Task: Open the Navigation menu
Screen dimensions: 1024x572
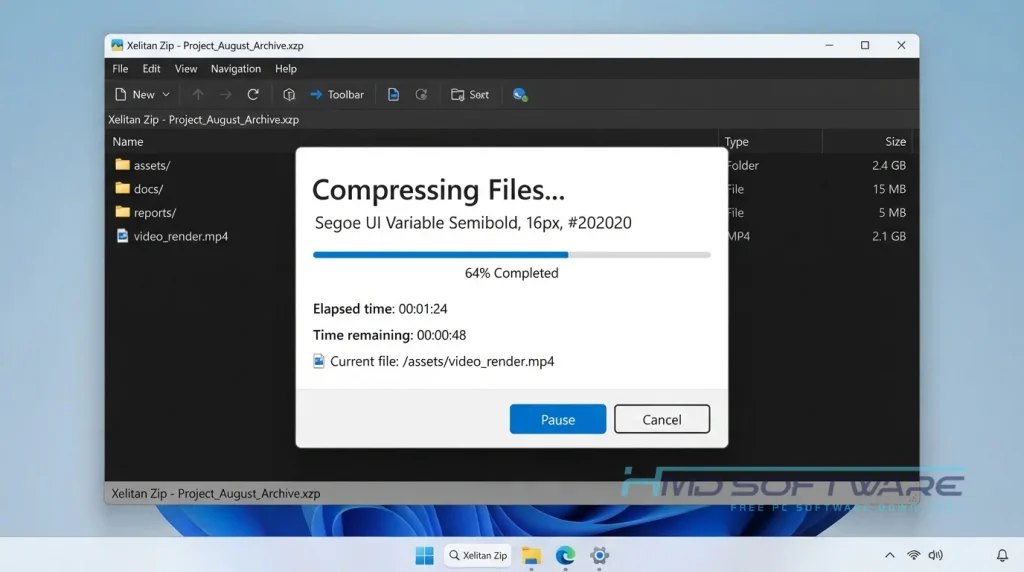Action: click(x=236, y=69)
